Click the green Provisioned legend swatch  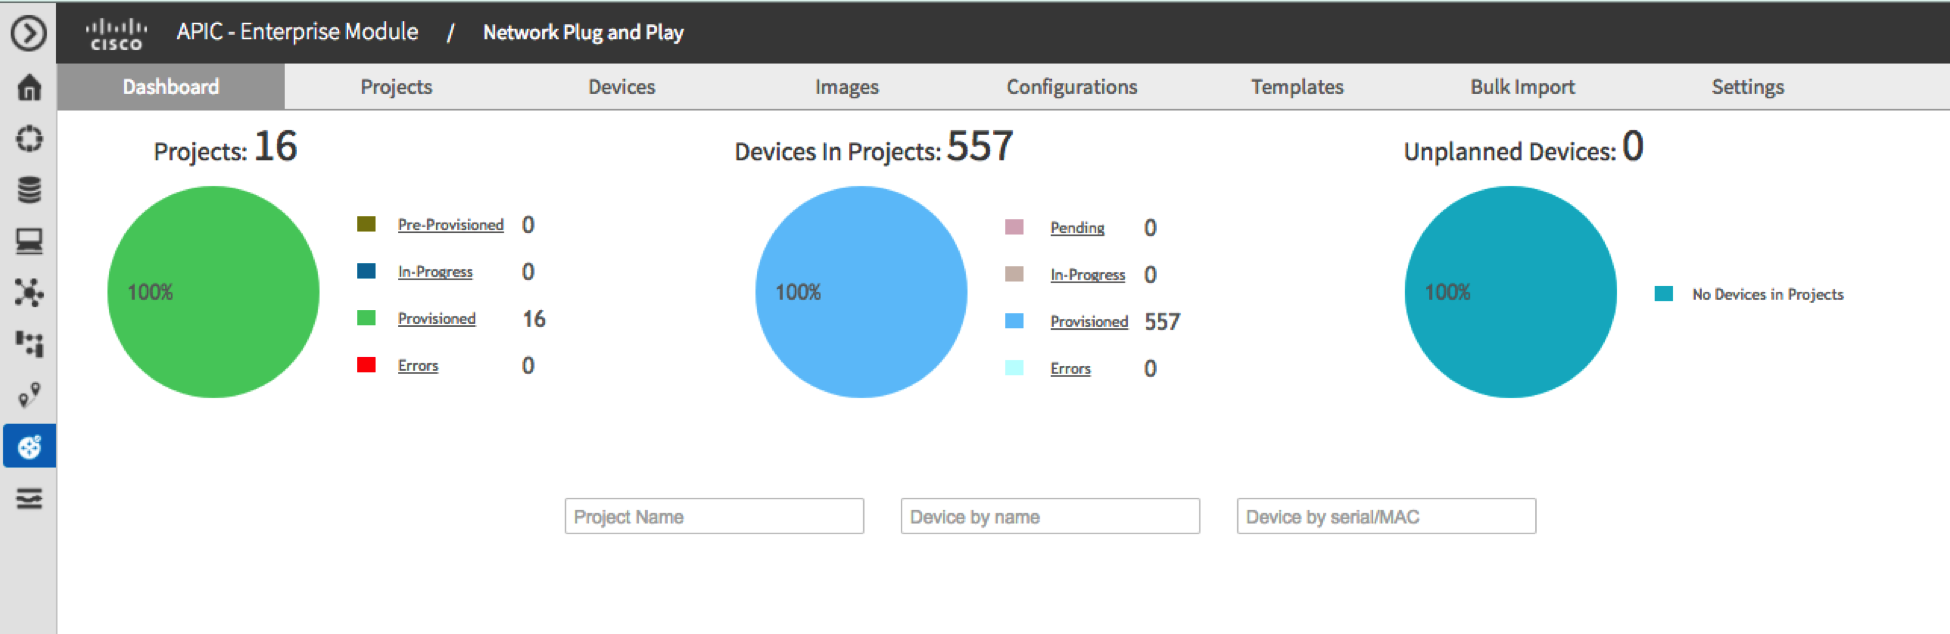click(x=366, y=318)
